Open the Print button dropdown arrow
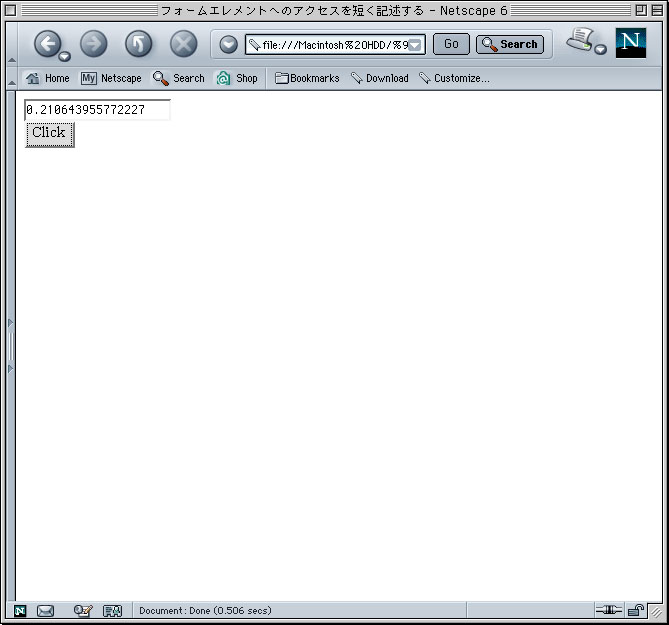This screenshot has height=625, width=669. point(601,49)
